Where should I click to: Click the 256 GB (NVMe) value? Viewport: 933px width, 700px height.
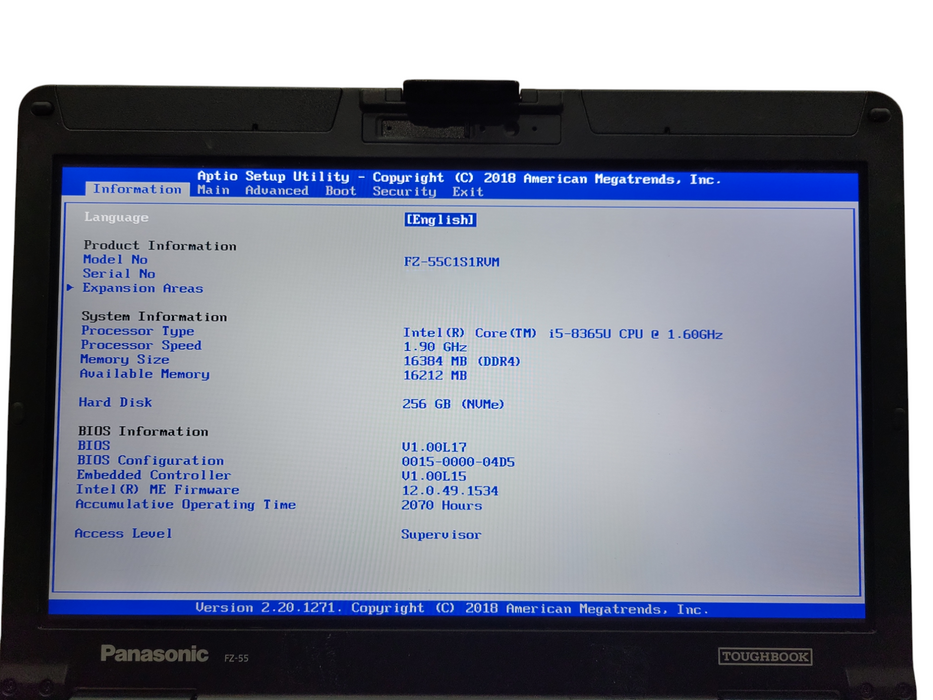tap(453, 404)
